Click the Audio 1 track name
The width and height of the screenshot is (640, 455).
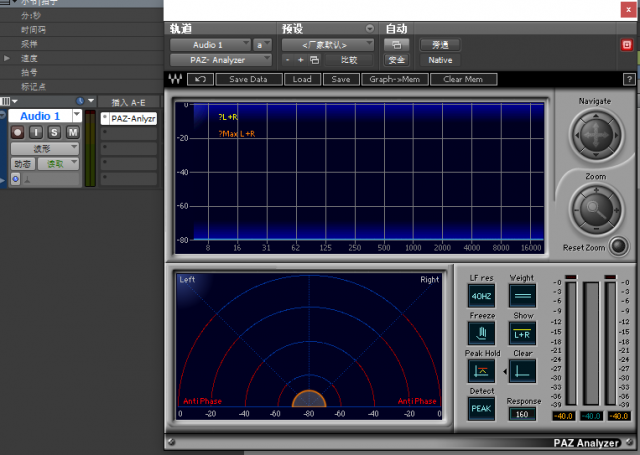40,116
